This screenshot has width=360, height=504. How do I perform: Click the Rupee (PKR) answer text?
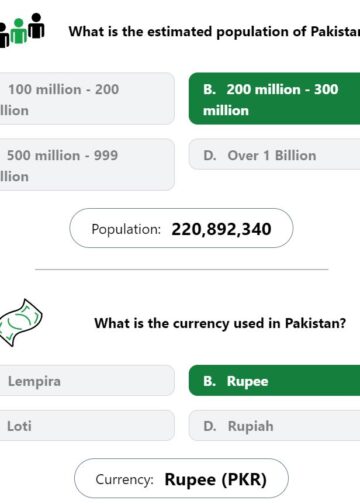216,480
